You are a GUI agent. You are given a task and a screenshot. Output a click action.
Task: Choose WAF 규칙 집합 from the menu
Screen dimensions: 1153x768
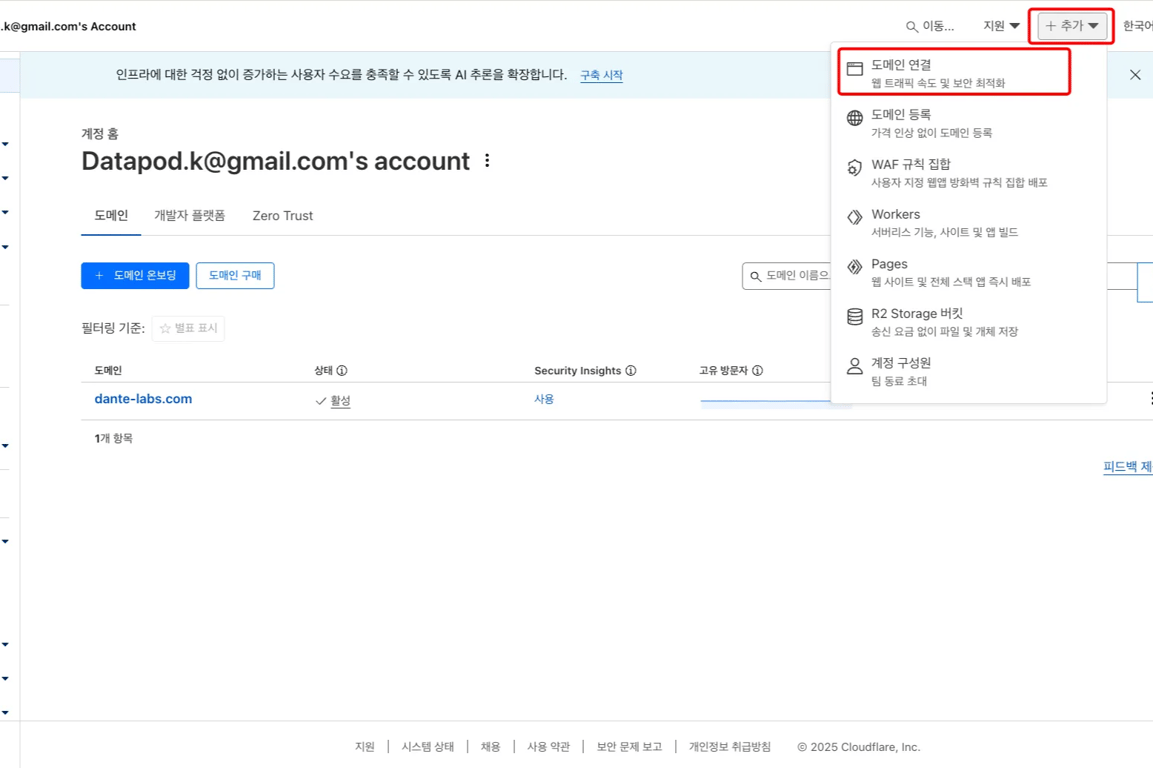click(x=968, y=172)
